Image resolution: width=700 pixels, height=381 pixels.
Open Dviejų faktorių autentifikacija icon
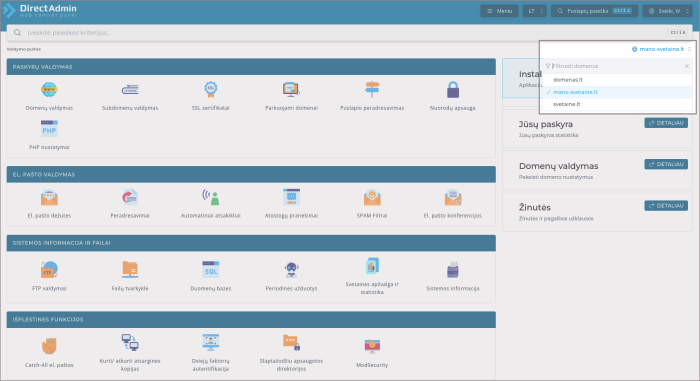point(211,342)
